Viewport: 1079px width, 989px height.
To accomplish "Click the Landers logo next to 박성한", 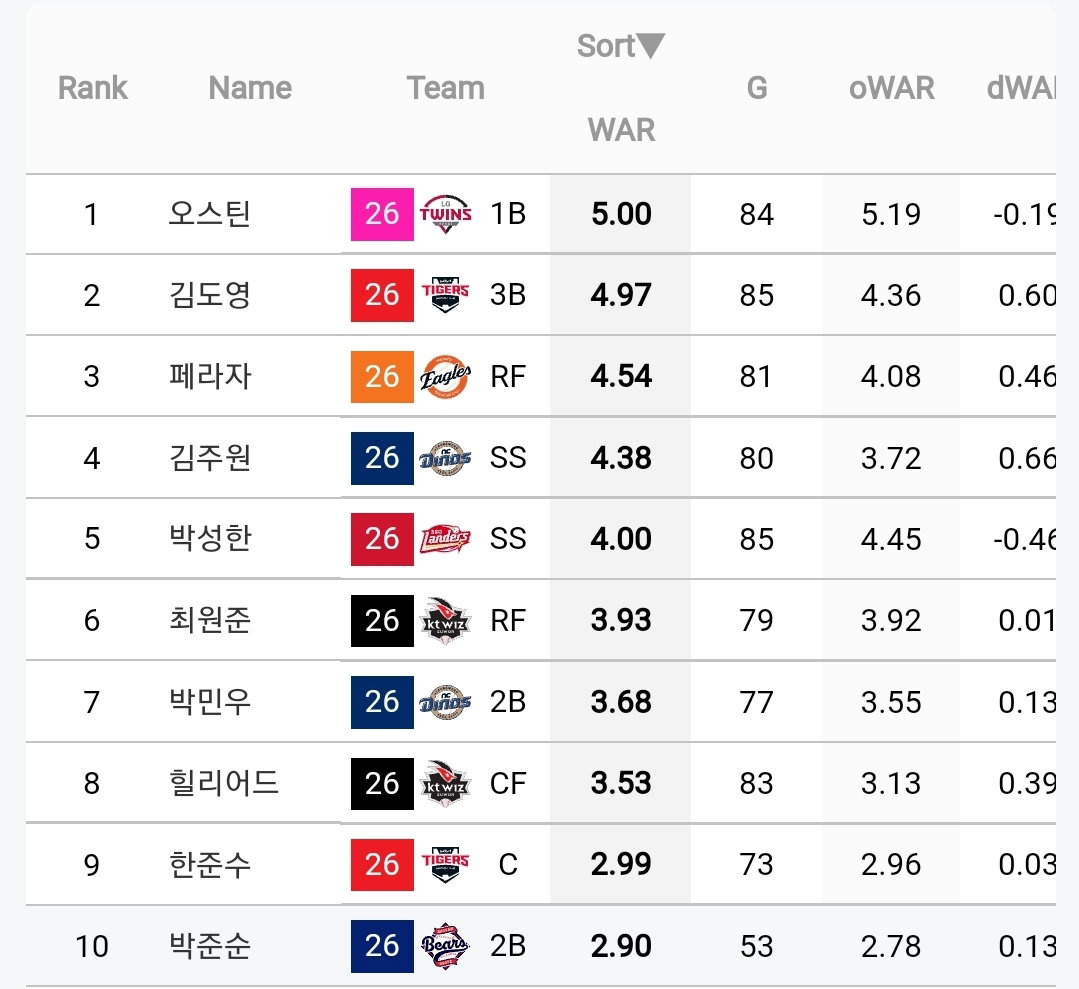I will coord(445,539).
